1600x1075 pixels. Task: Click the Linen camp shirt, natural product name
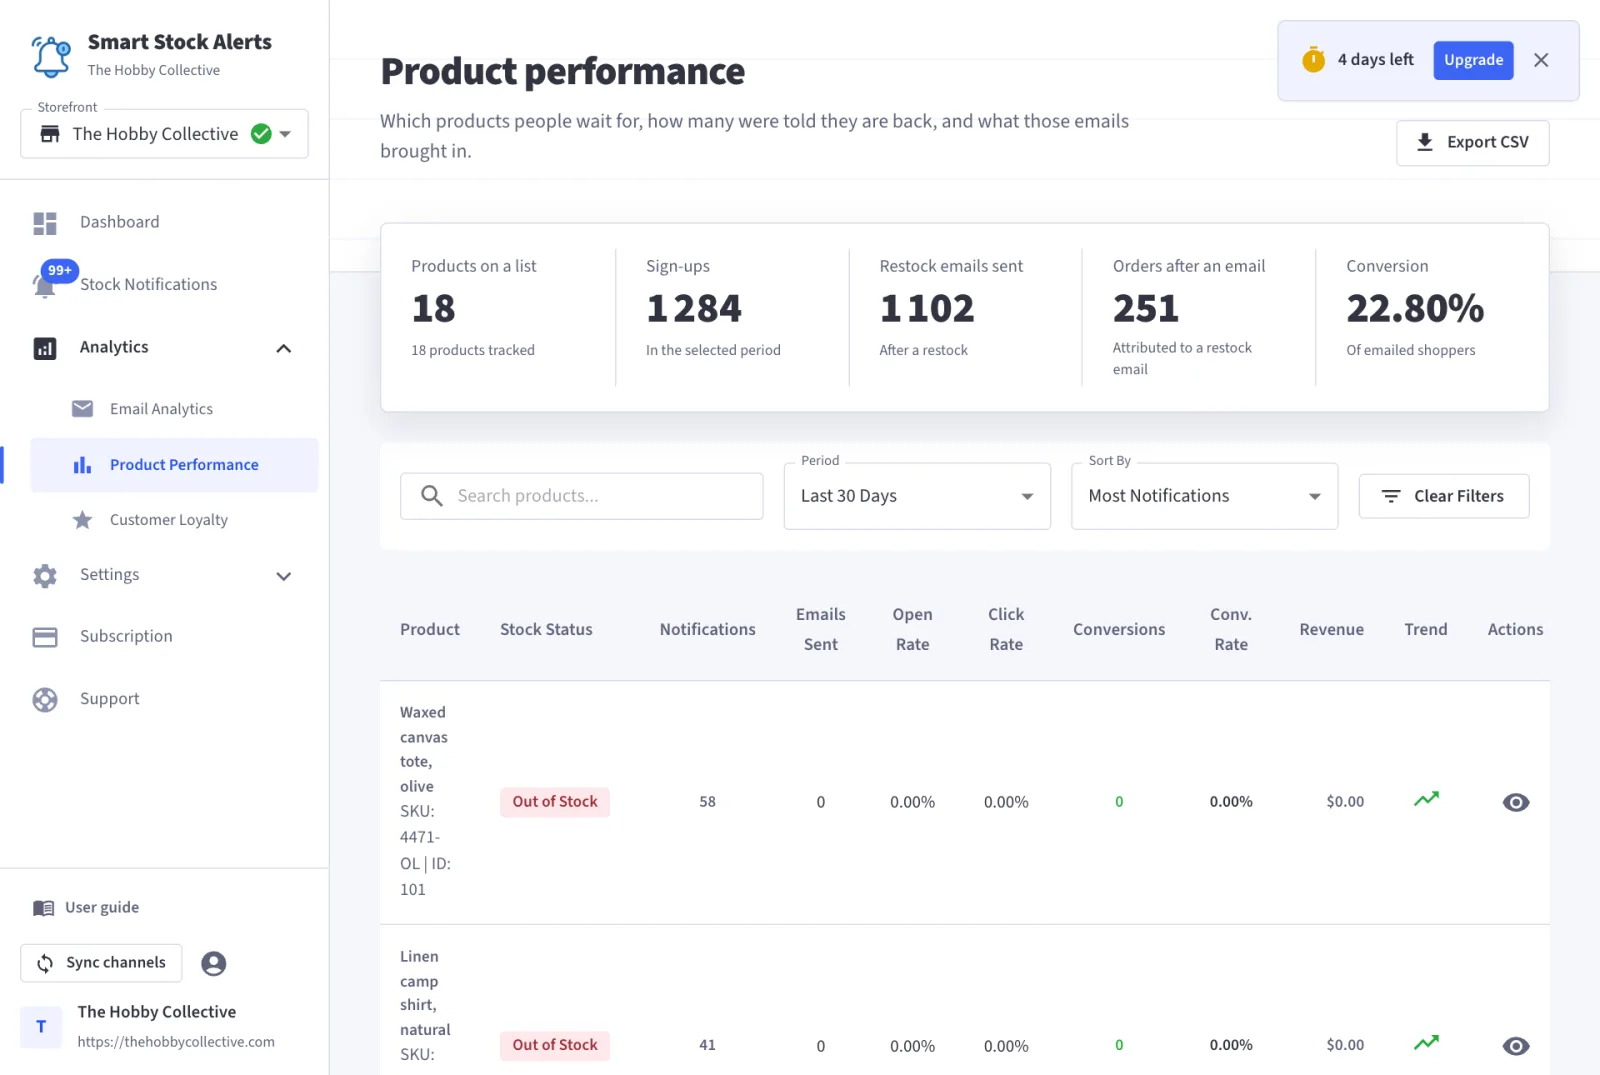pyautogui.click(x=425, y=993)
